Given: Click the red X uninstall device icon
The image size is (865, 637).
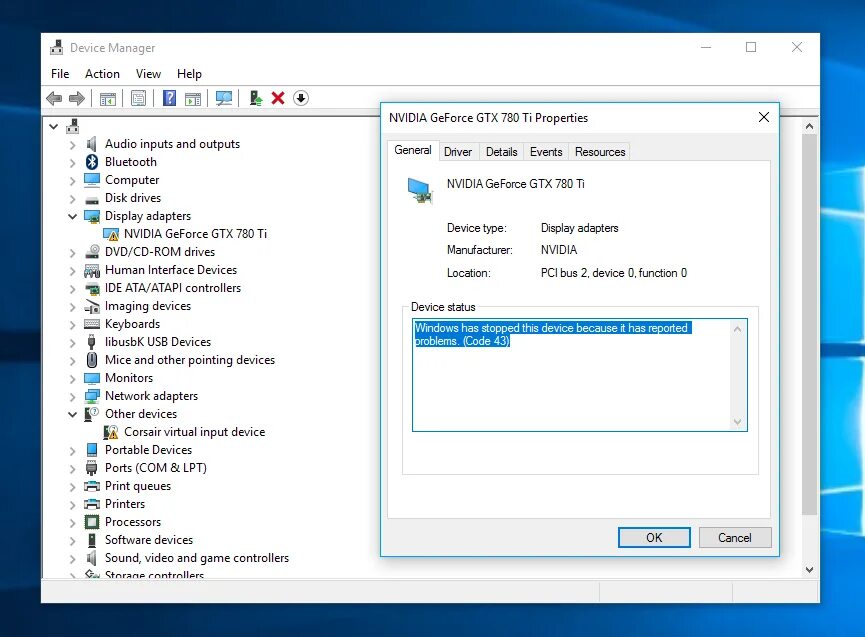Looking at the screenshot, I should (278, 98).
